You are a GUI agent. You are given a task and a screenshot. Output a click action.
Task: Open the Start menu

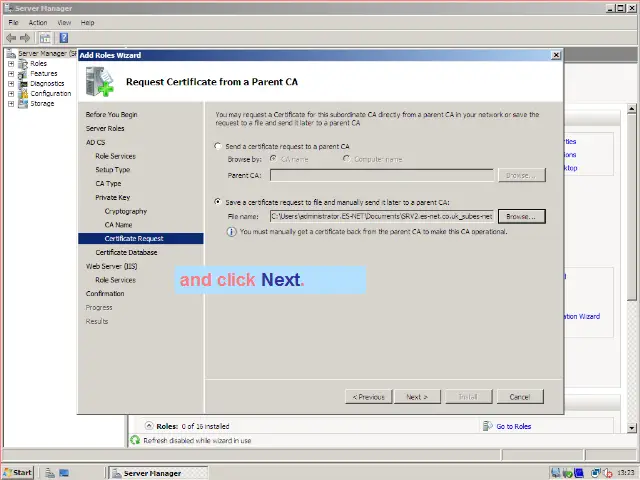18,473
